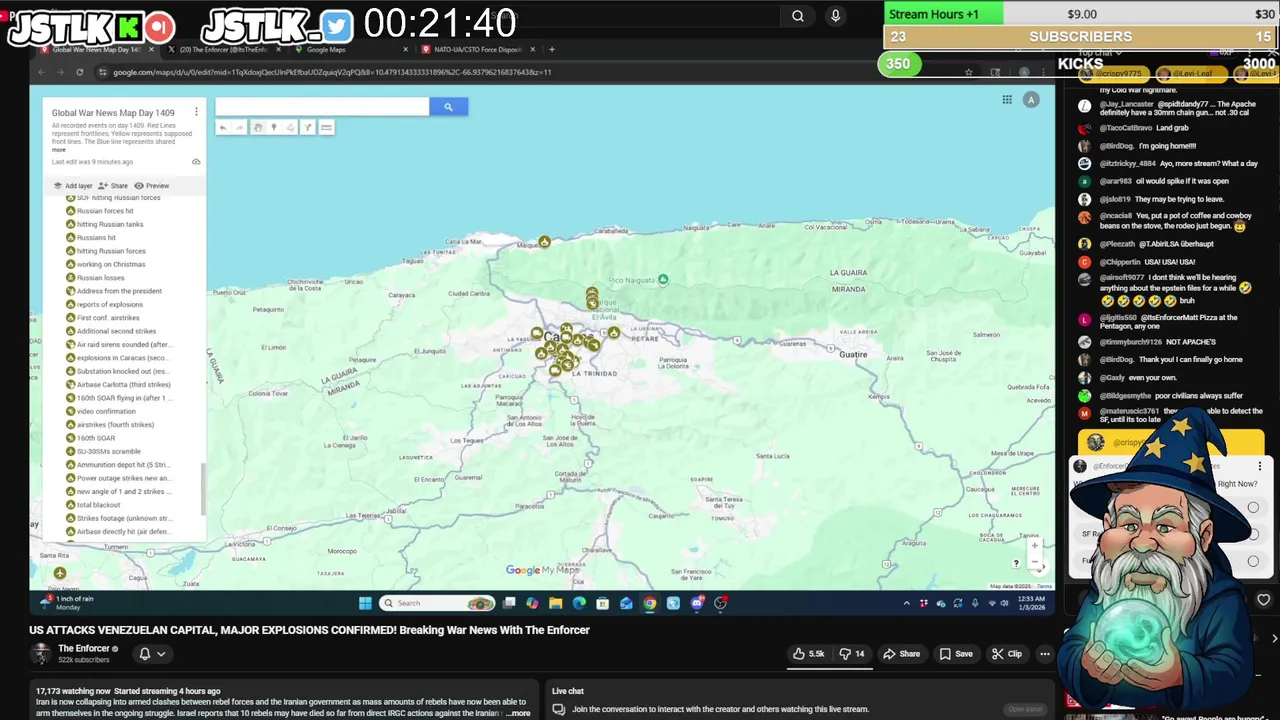Click the Pico Naiguatá map marker
The height and width of the screenshot is (720, 1280).
(x=663, y=280)
